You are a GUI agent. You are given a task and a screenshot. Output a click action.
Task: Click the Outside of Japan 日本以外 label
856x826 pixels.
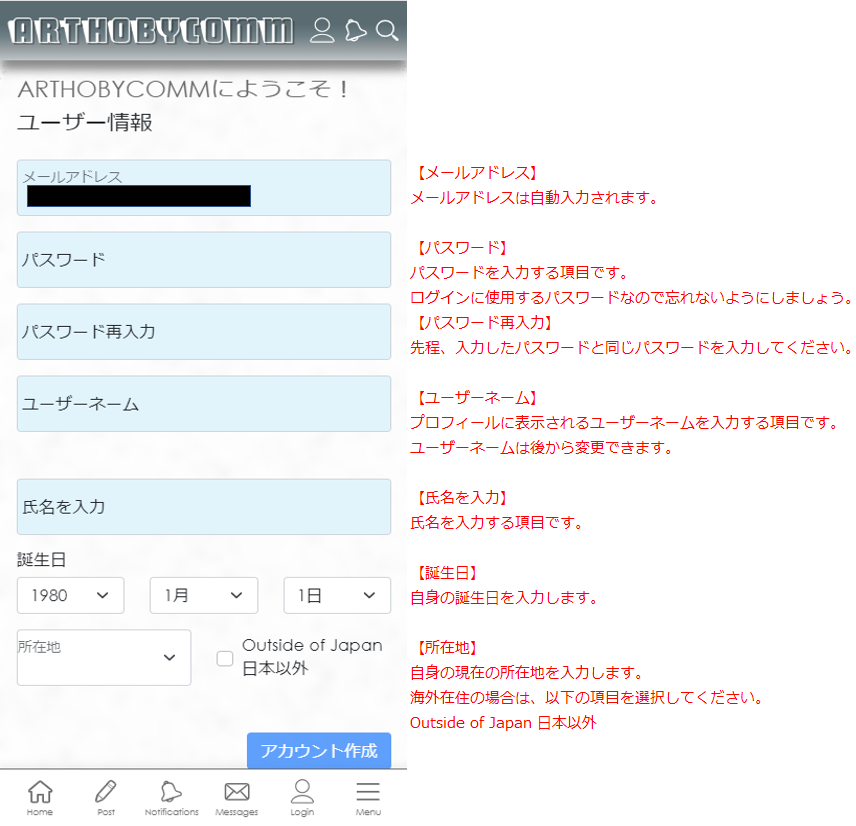pyautogui.click(x=312, y=656)
